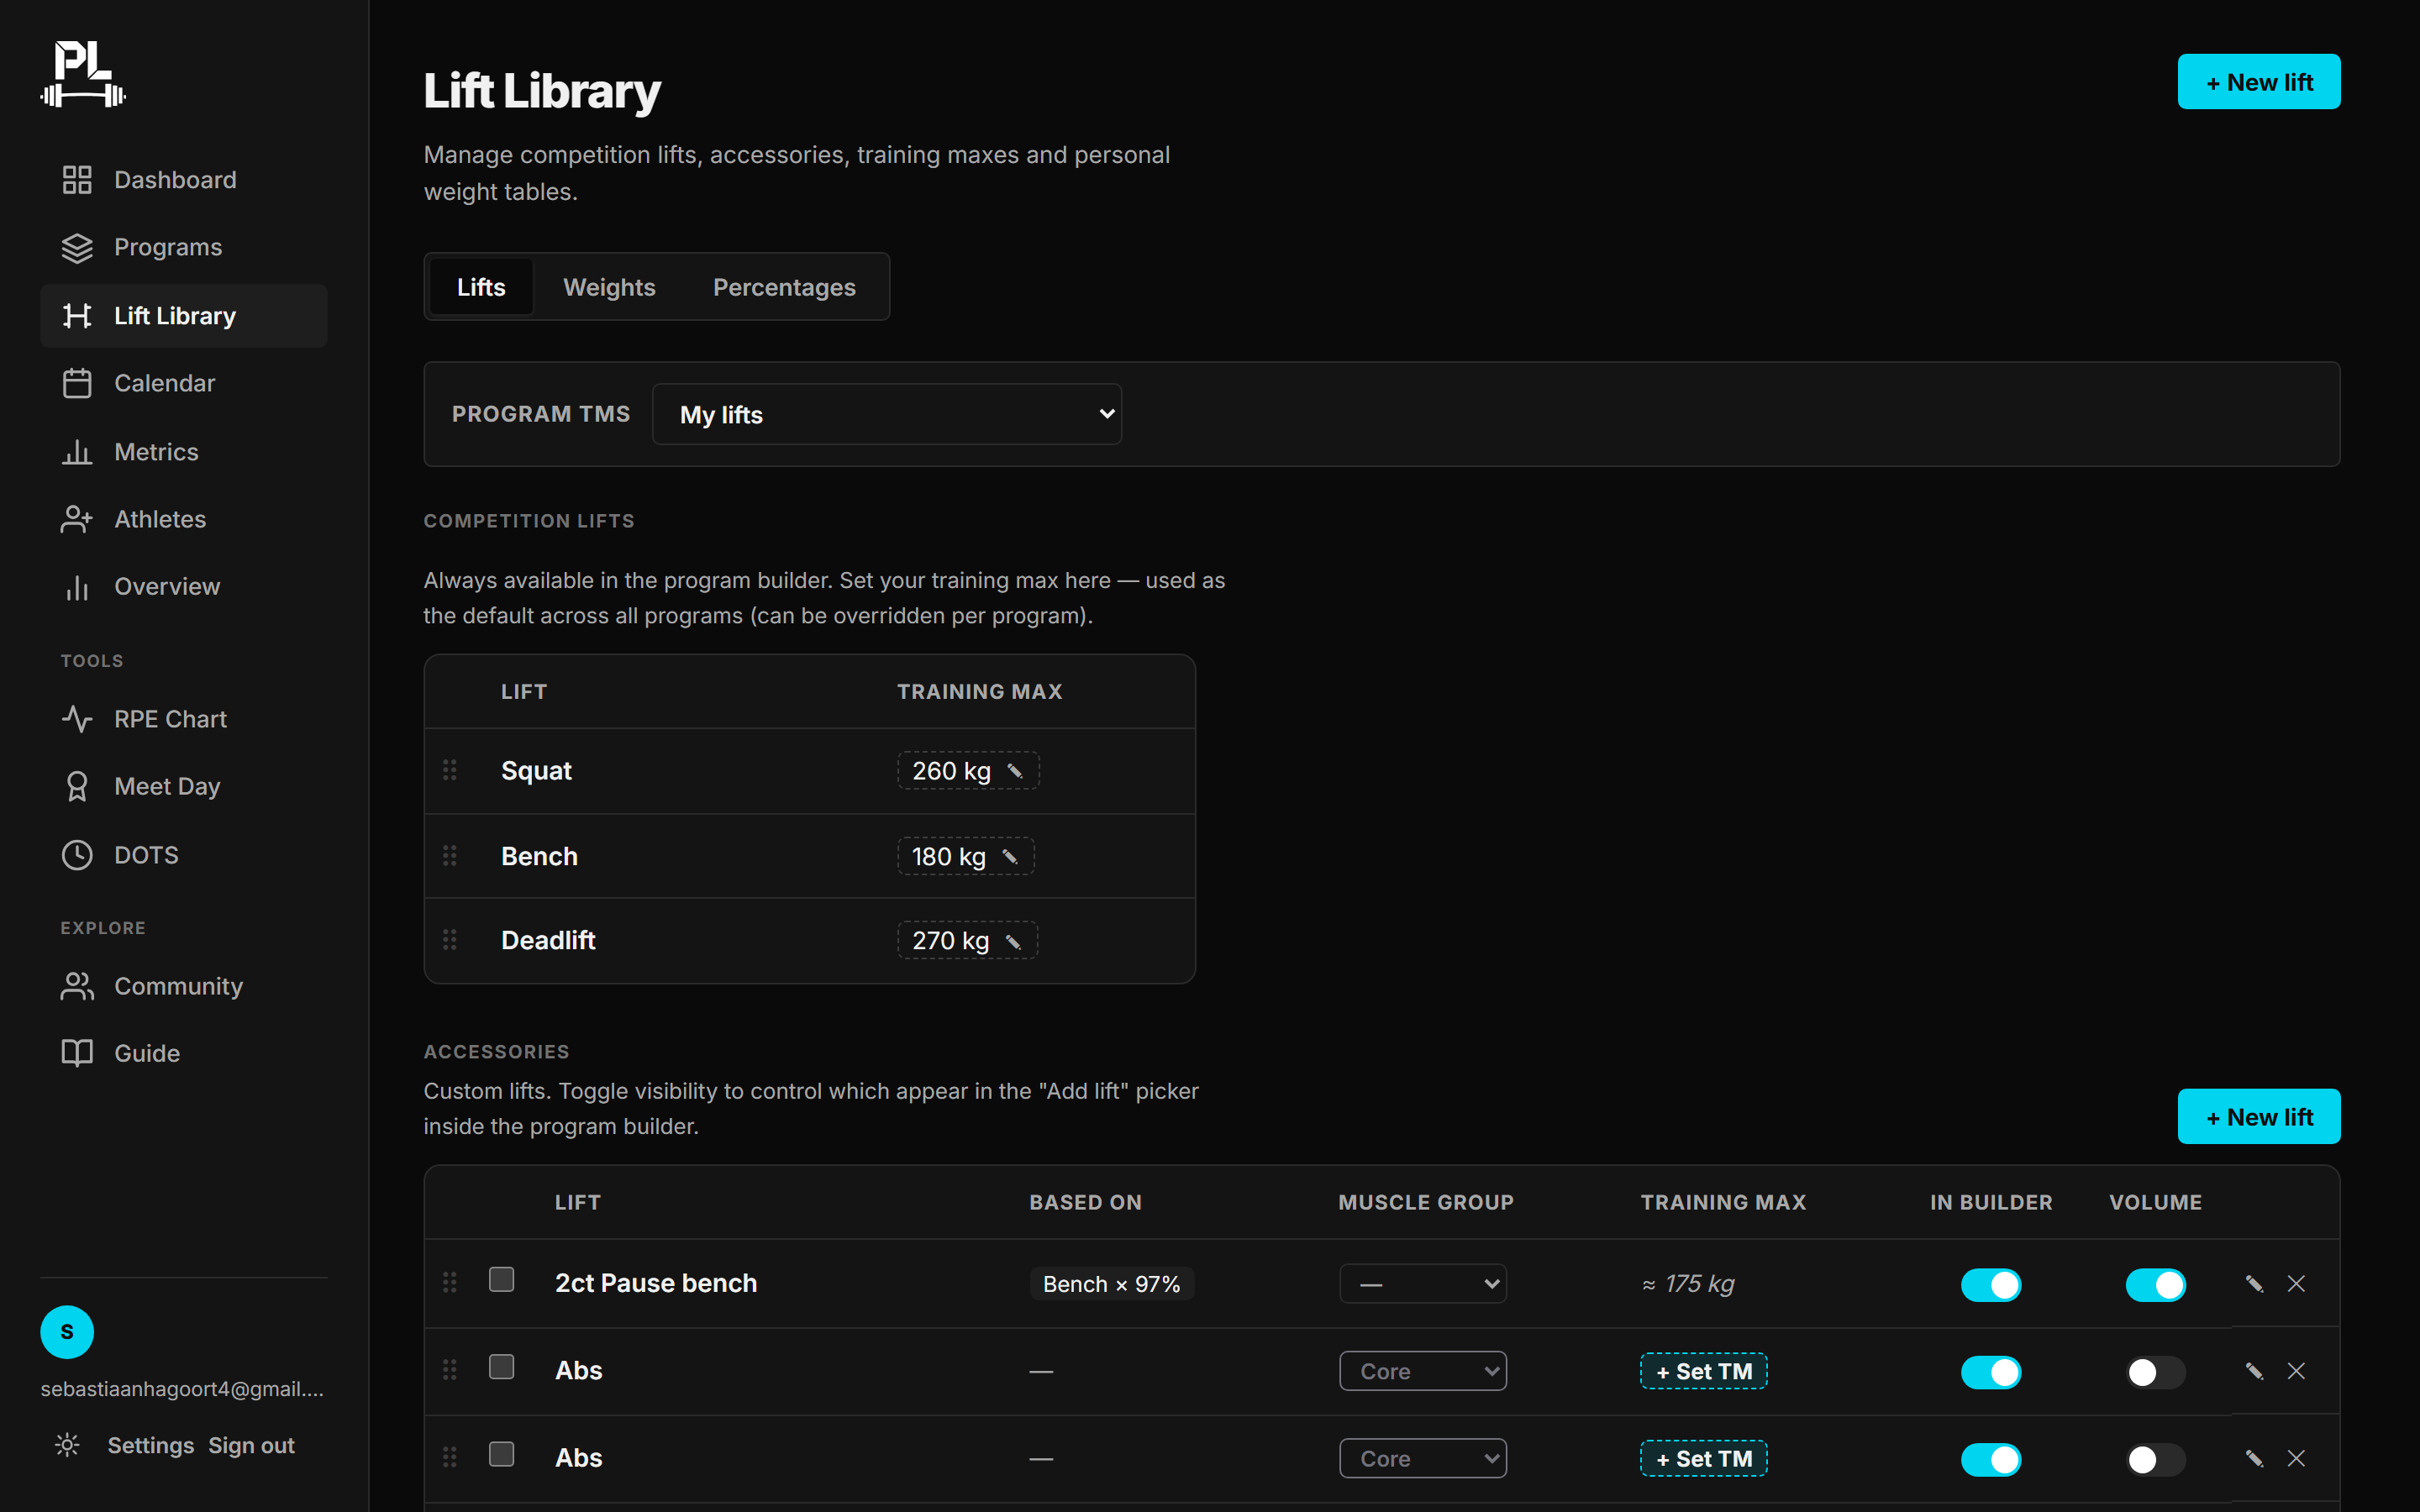The image size is (2420, 1512).
Task: Click the account email address
Action: (182, 1389)
